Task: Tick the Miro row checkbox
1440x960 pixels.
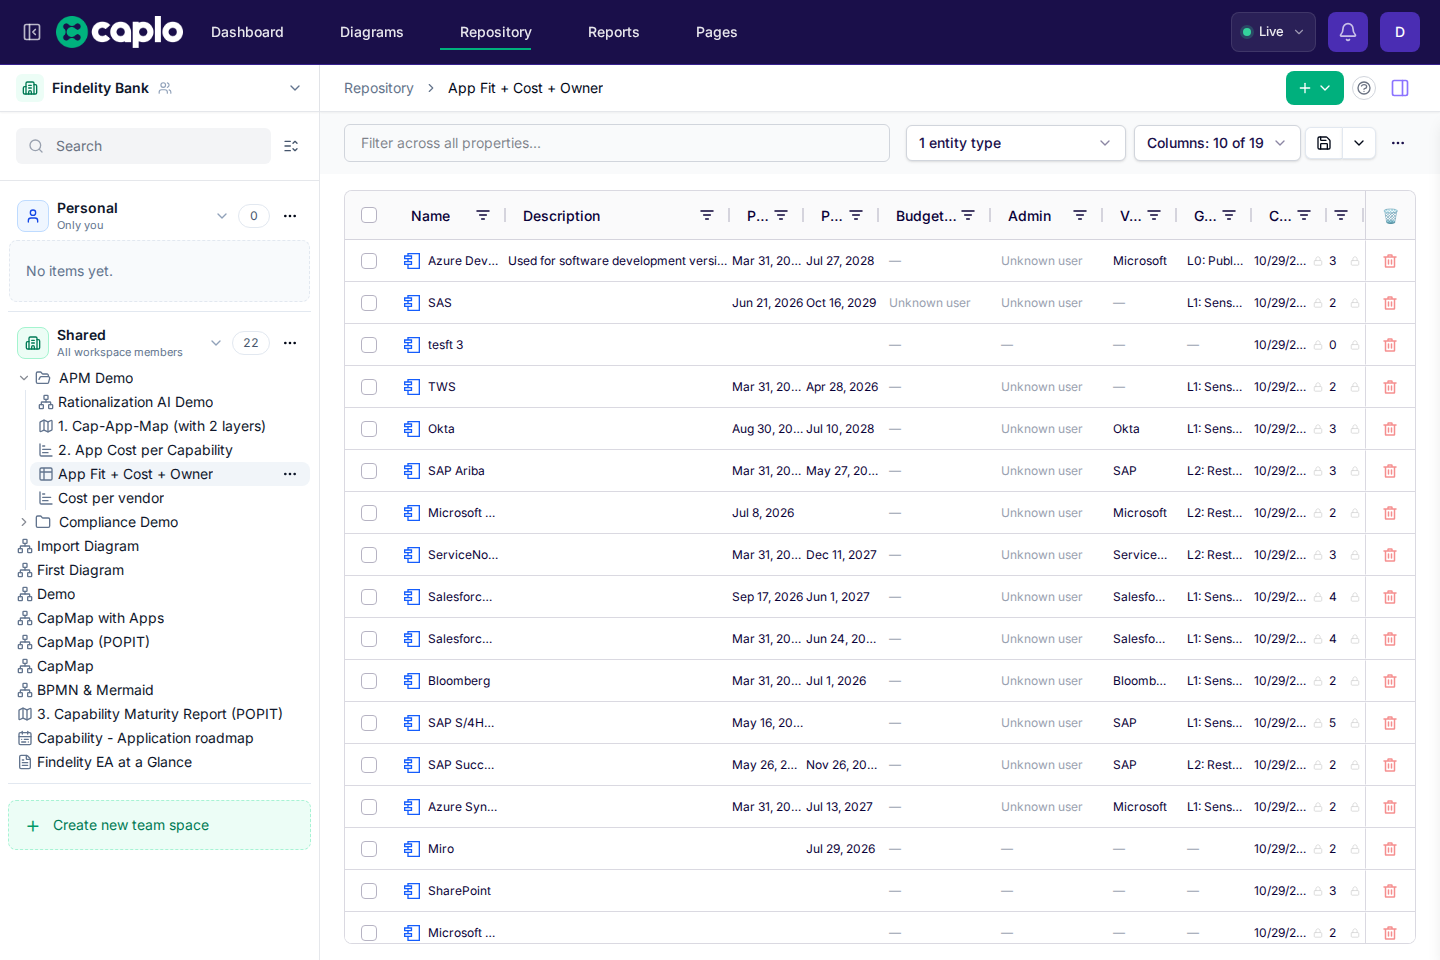Action: coord(369,849)
